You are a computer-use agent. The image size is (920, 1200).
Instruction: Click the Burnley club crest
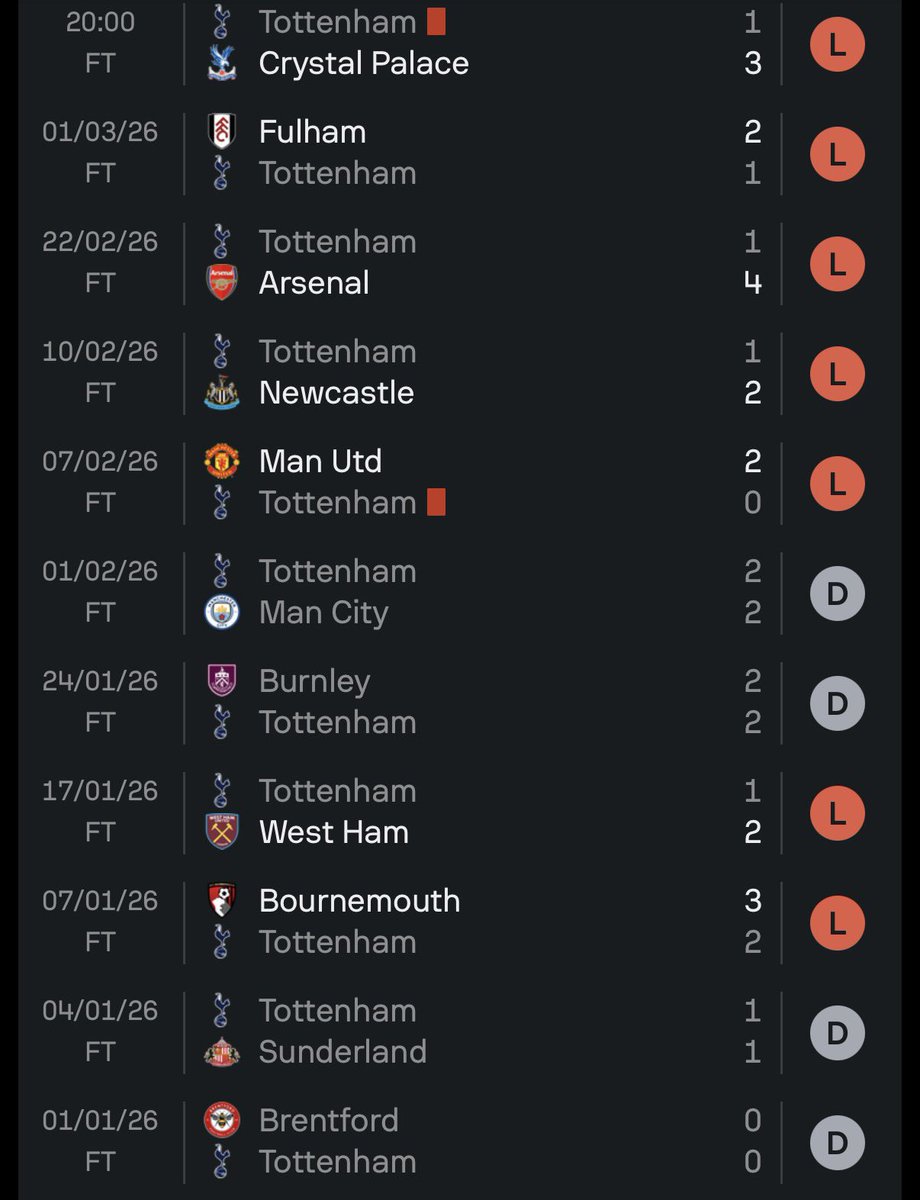(x=222, y=681)
